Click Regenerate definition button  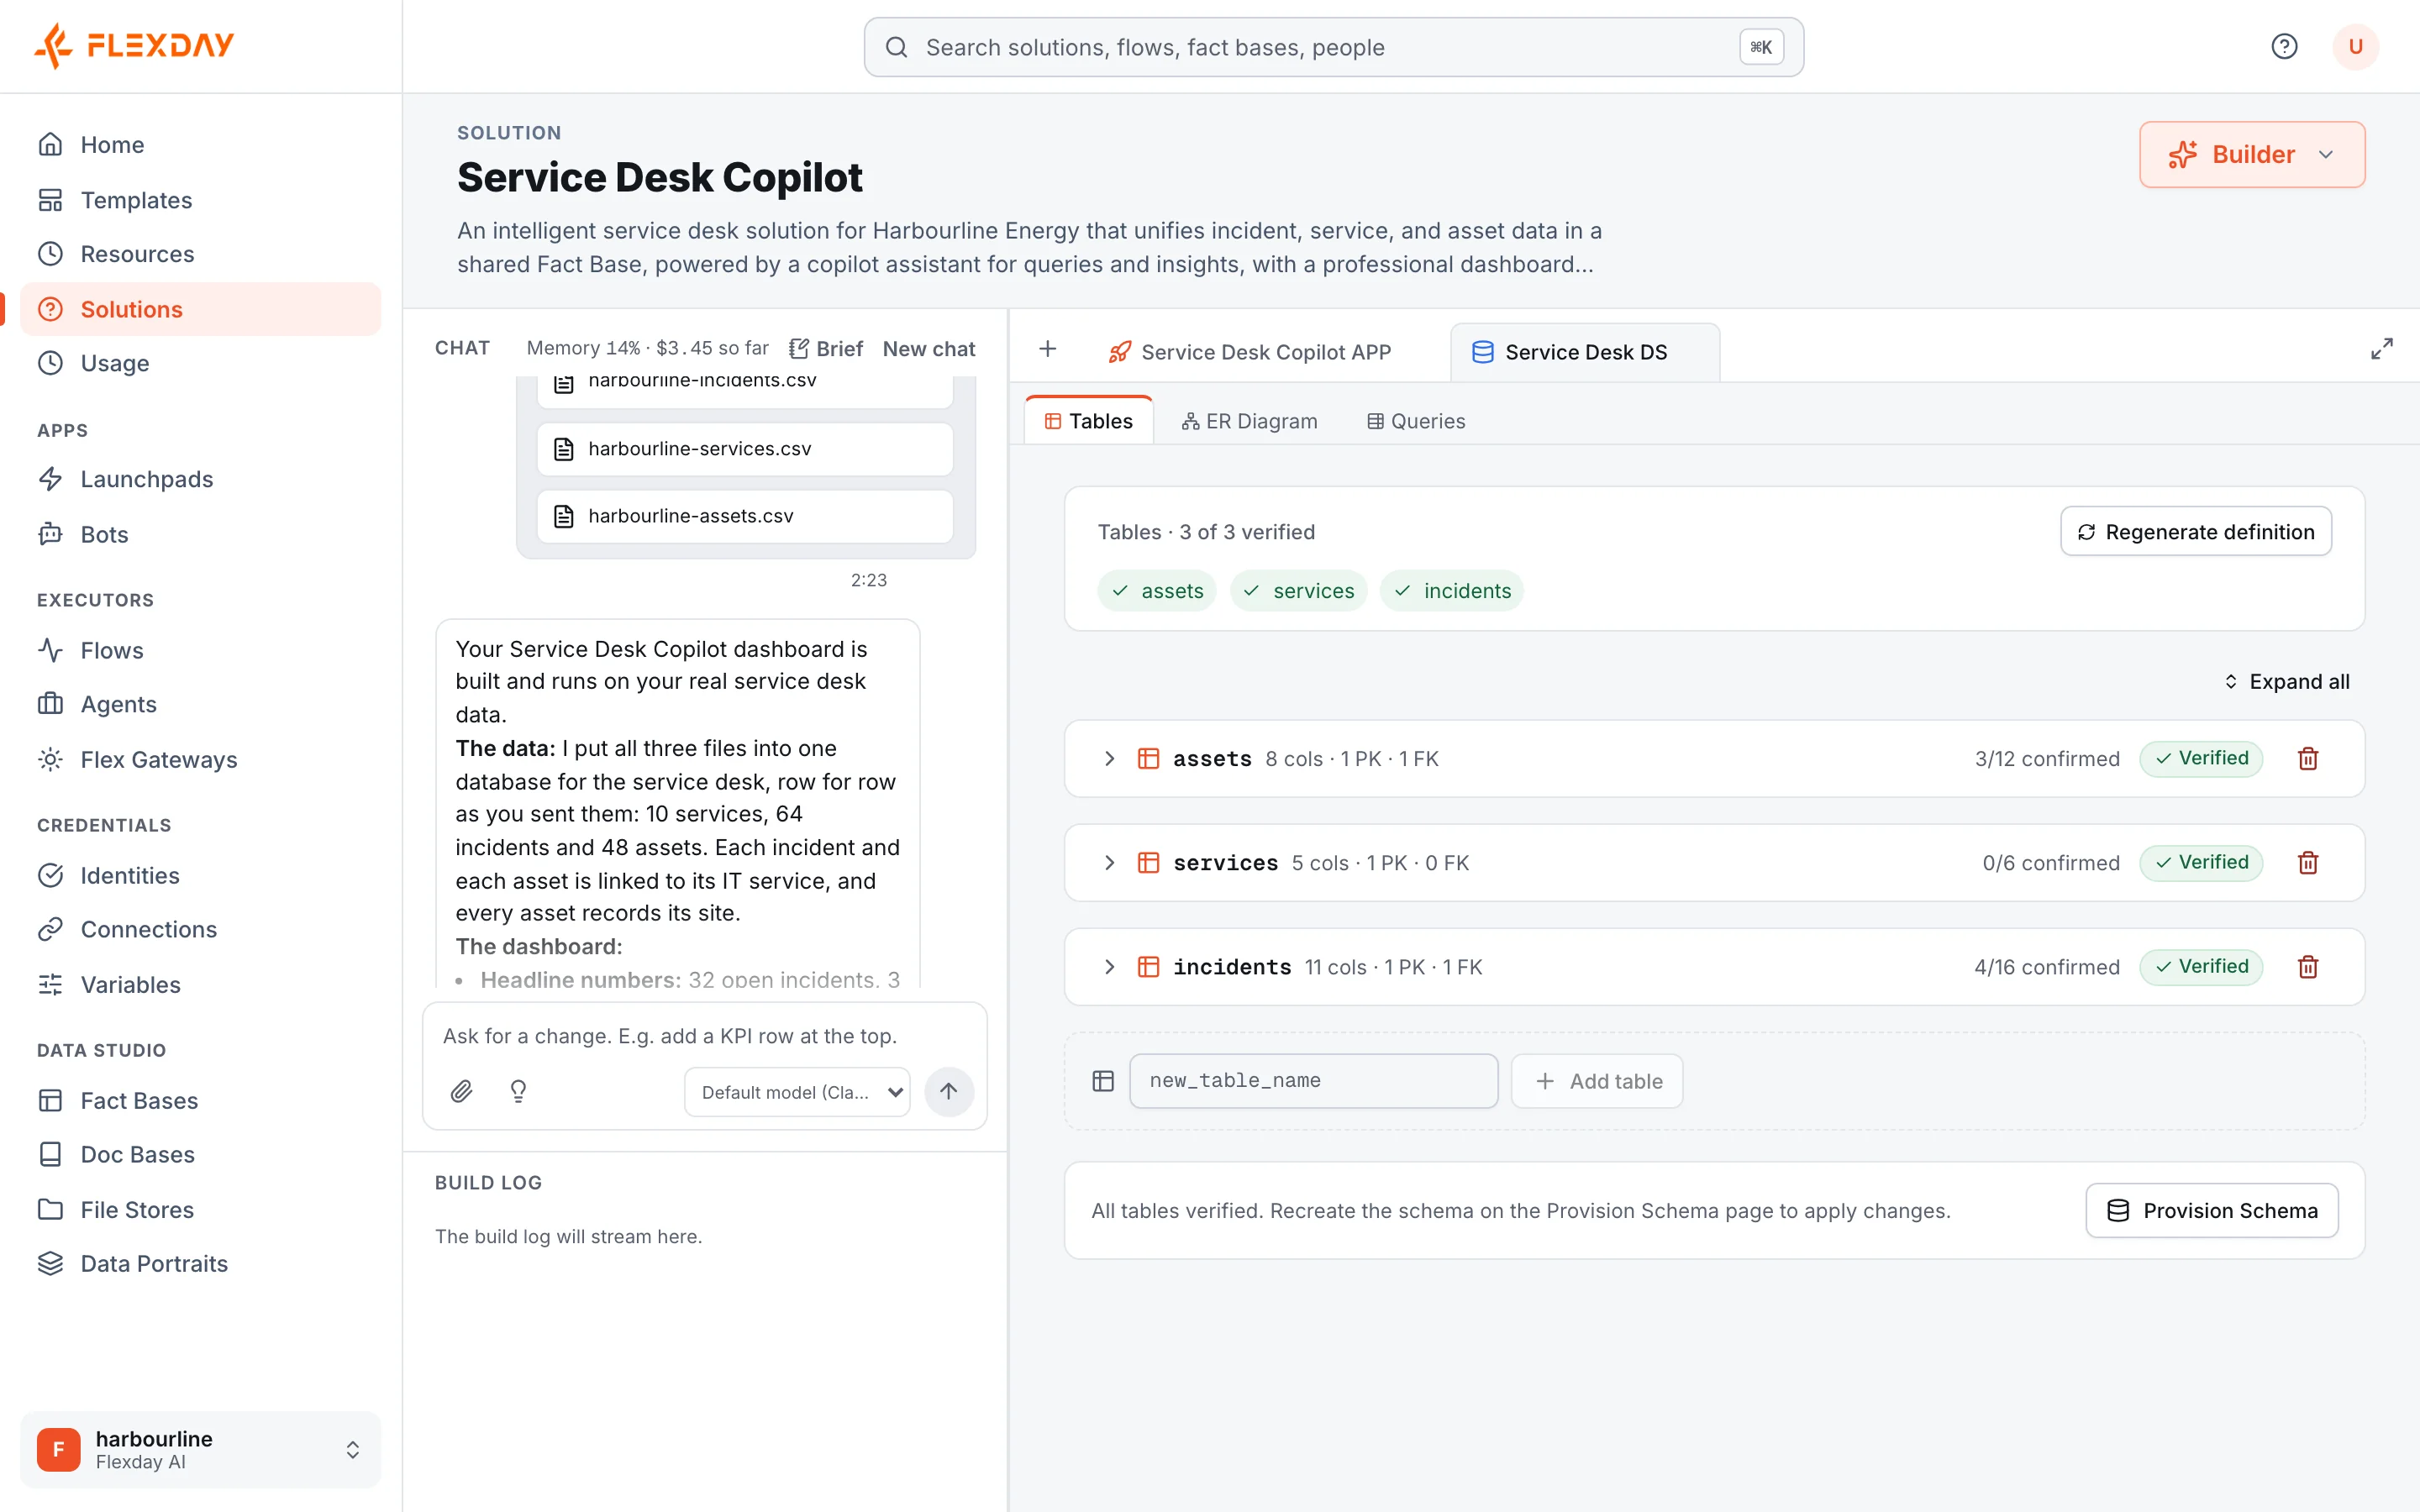2196,532
